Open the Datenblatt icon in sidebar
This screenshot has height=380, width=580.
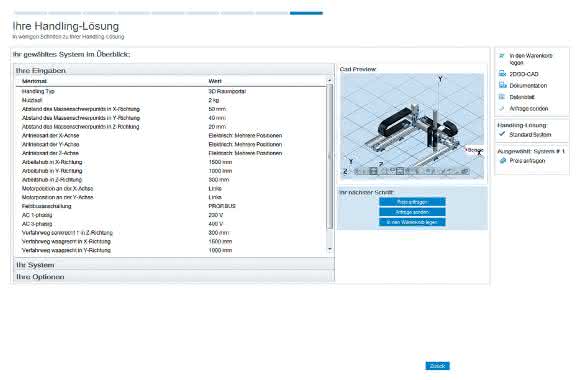502,97
